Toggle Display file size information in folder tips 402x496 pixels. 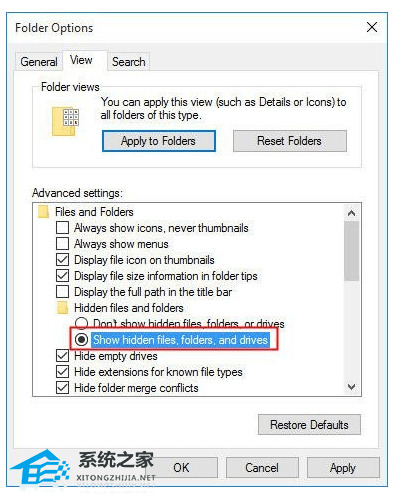[62, 276]
